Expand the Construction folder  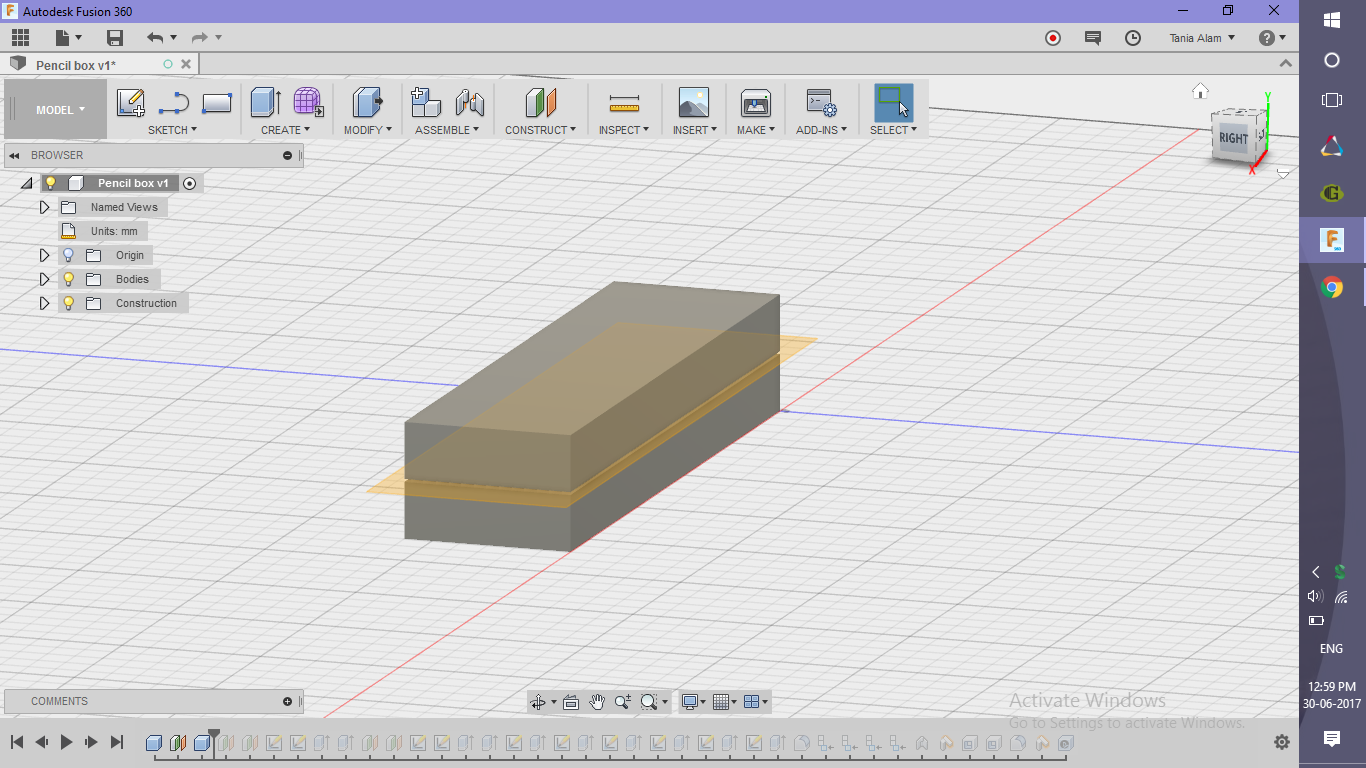[x=44, y=303]
